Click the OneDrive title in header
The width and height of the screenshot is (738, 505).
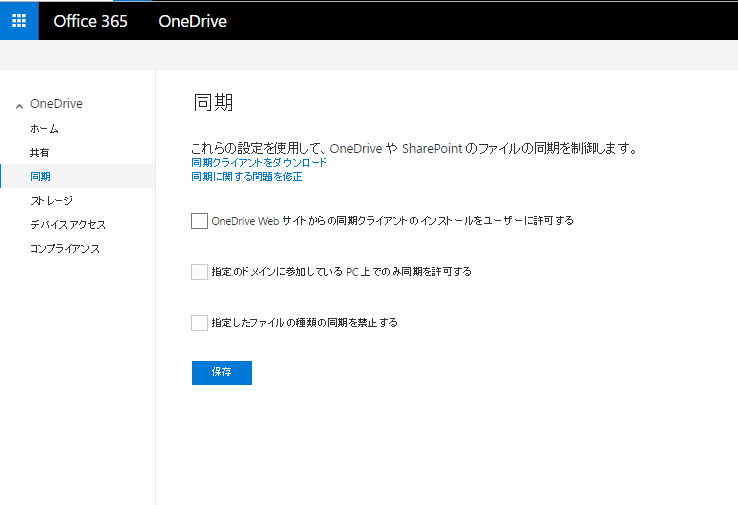[193, 21]
